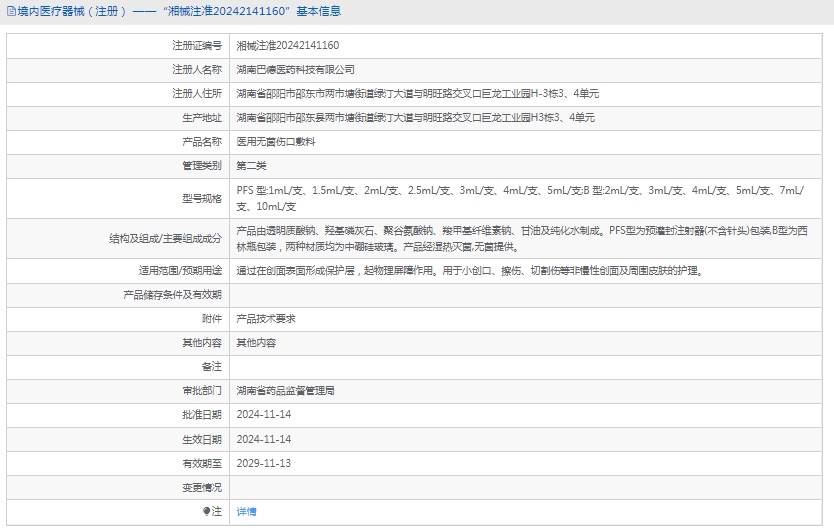The width and height of the screenshot is (834, 532).
Task: Click the 产品技术要求 attachment cell
Action: 266,319
